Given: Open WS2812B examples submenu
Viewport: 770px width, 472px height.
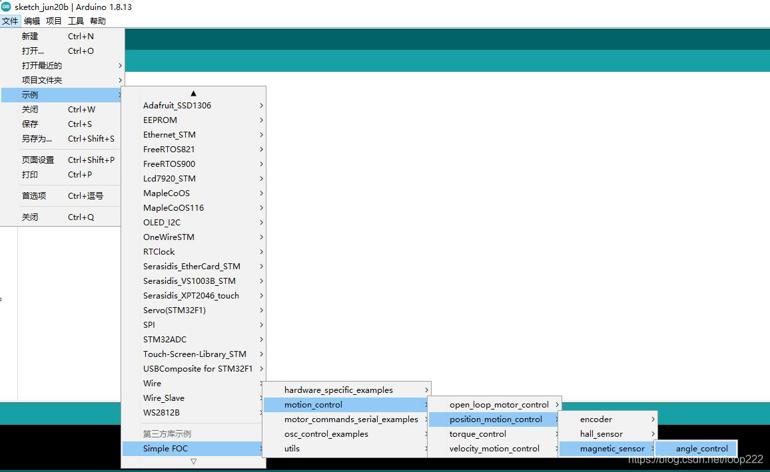Looking at the screenshot, I should point(193,413).
